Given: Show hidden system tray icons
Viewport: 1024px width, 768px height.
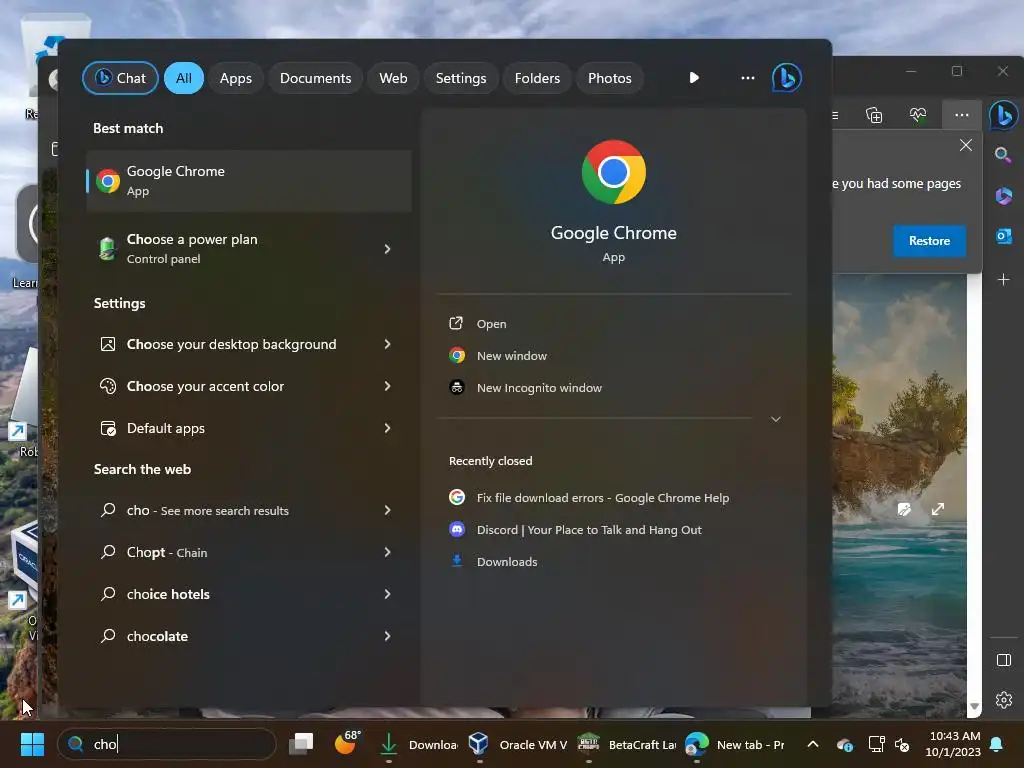Looking at the screenshot, I should pyautogui.click(x=813, y=744).
